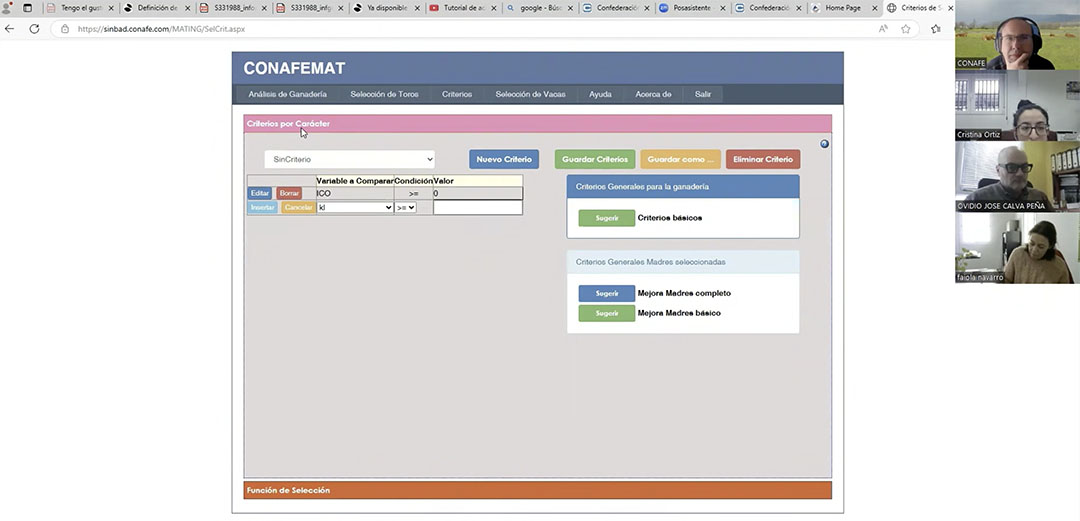The image size is (1080, 521).
Task: Open the browser profile avatar icon
Action: click(x=8, y=8)
